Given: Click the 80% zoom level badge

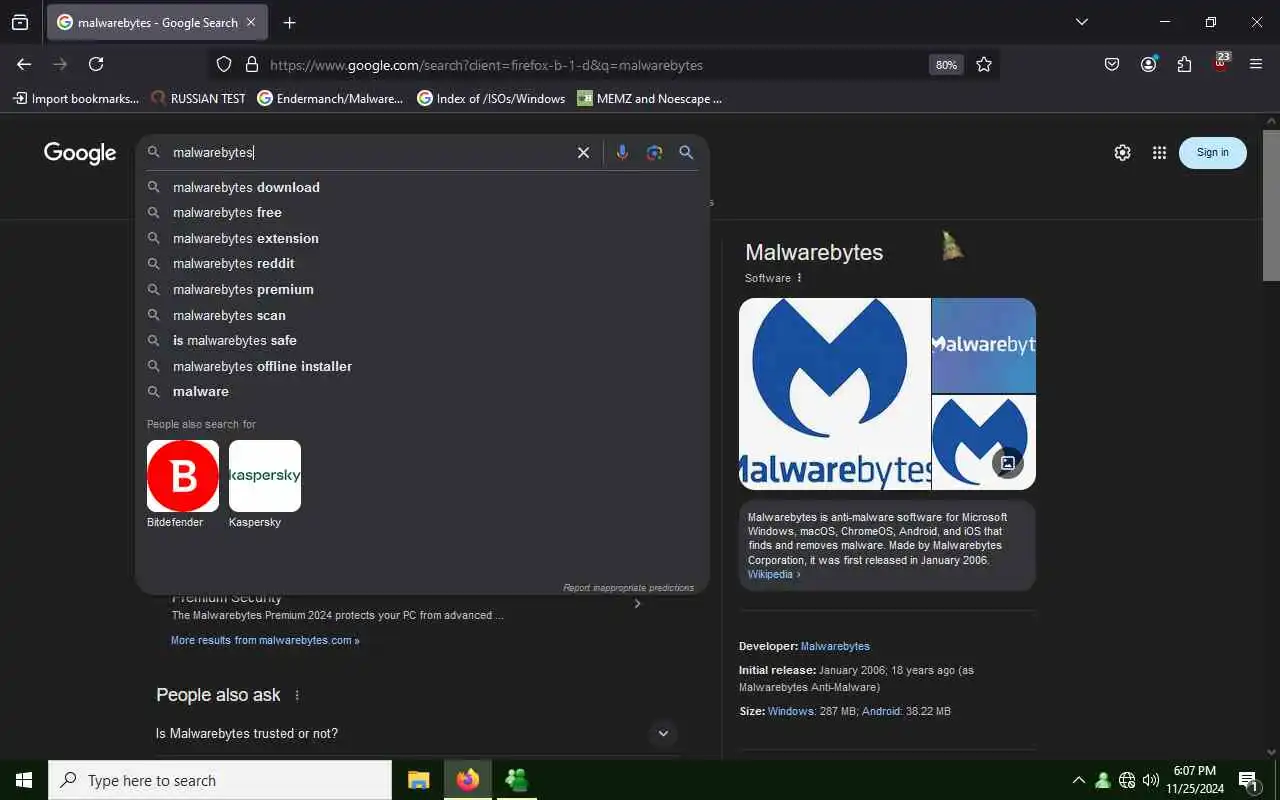Looking at the screenshot, I should 946,65.
